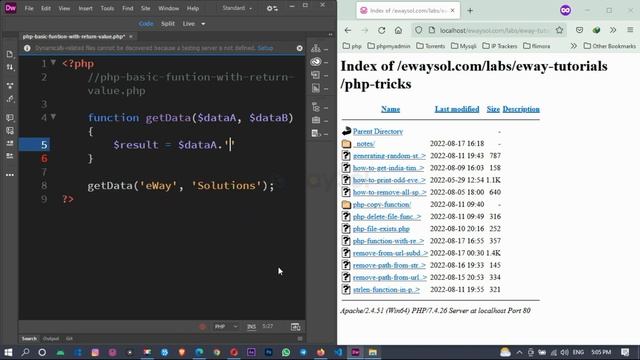
Task: Click the Expand All code icon in left toolbar
Action: 10,86
